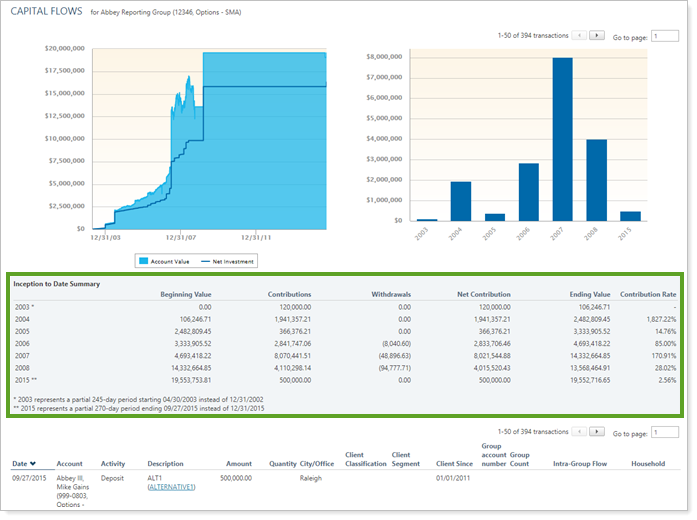Go to next page from bottom pagination
Image resolution: width=697 pixels, height=520 pixels.
597,431
